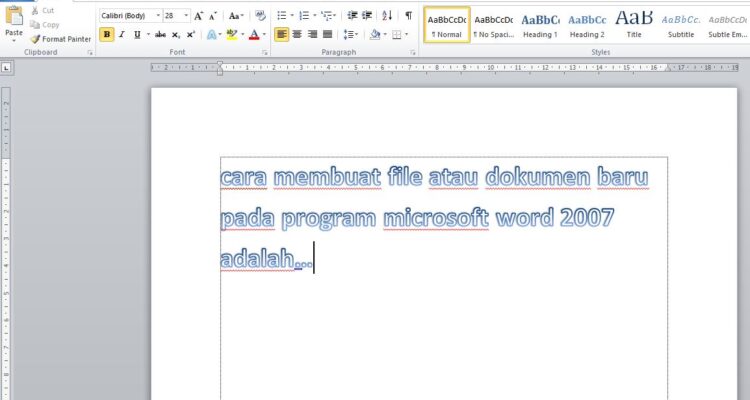The height and width of the screenshot is (400, 750).
Task: Center the paragraph text
Action: tap(297, 34)
